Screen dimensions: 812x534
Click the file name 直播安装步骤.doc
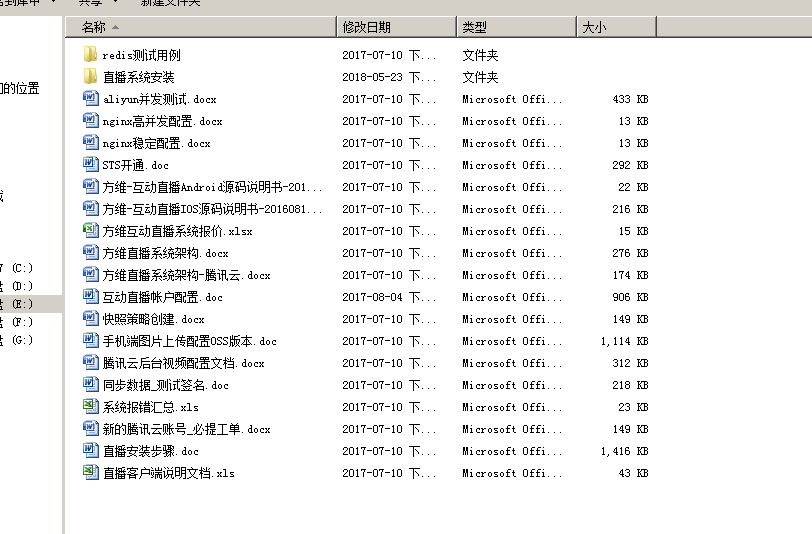150,451
